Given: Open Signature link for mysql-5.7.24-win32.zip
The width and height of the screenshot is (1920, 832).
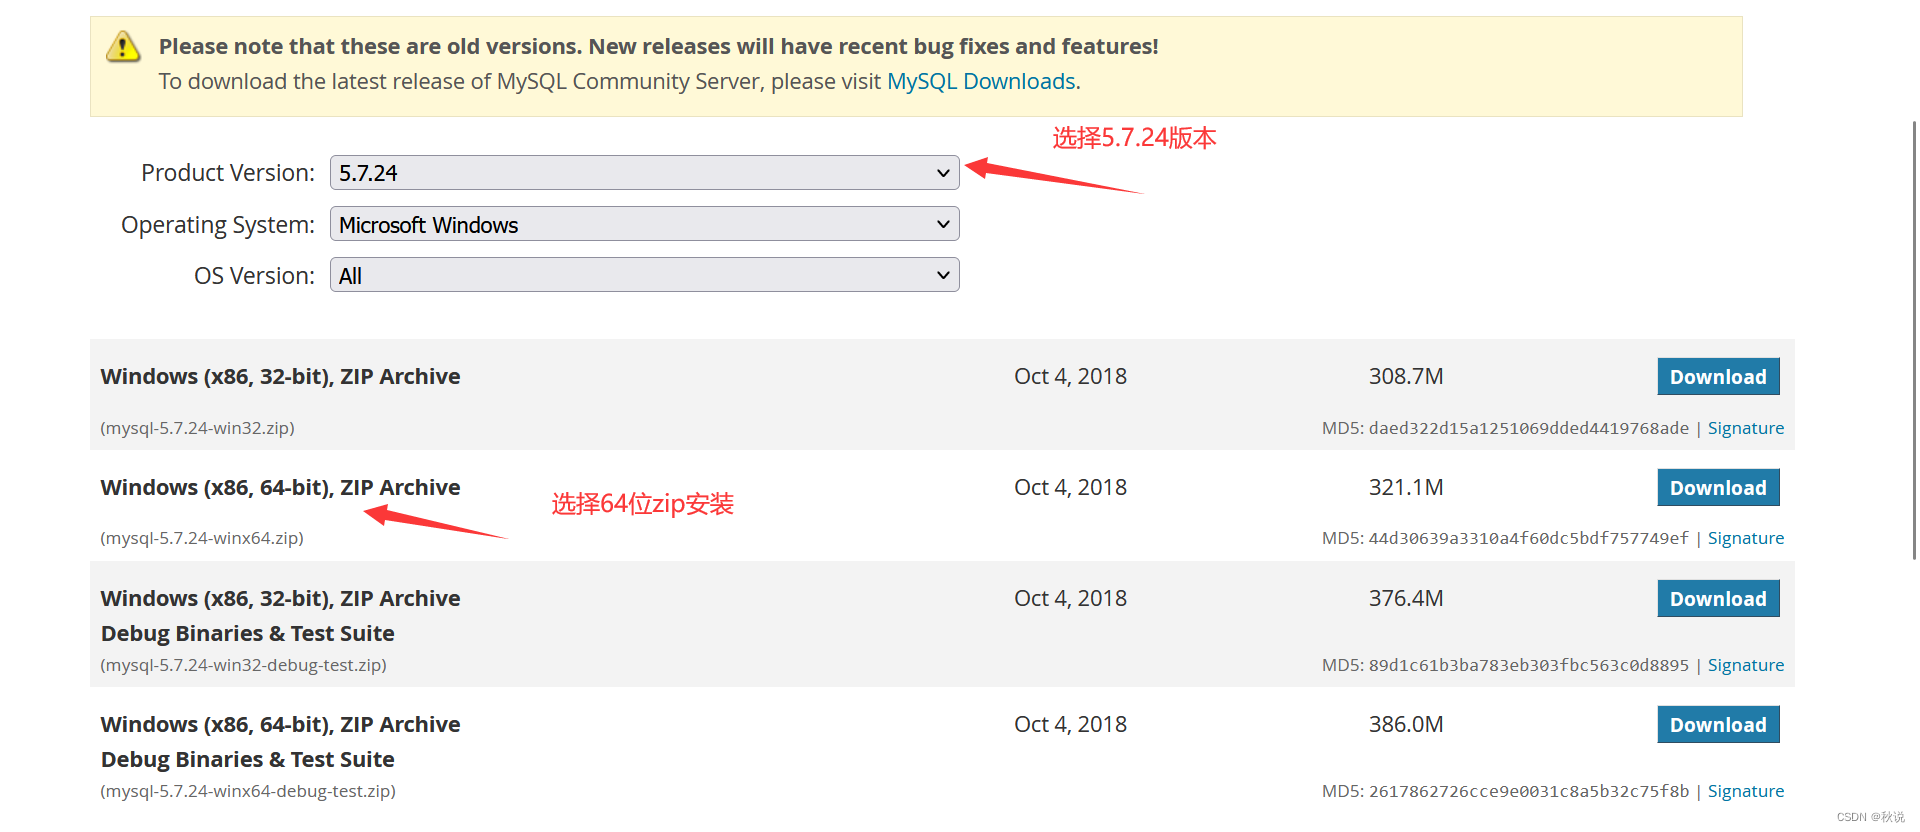Looking at the screenshot, I should click(1746, 428).
